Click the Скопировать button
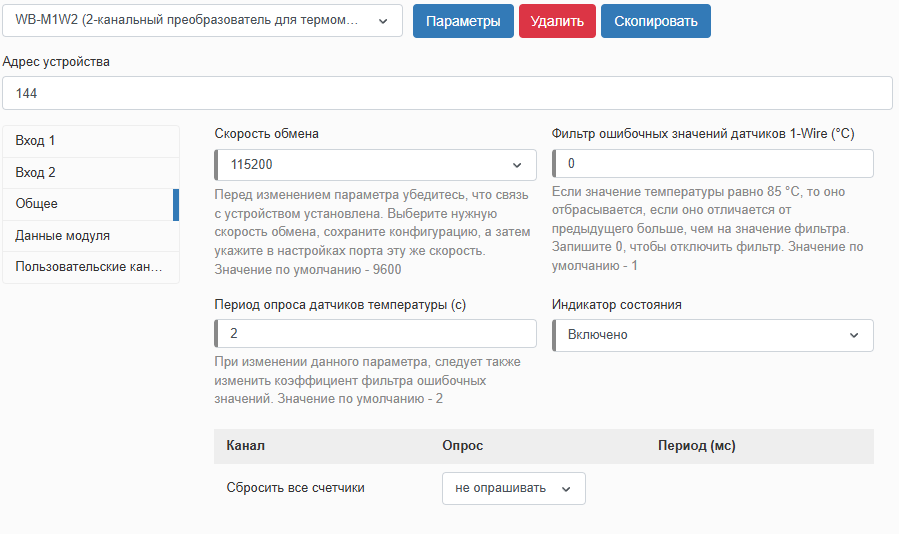Image resolution: width=899 pixels, height=534 pixels. 655,21
